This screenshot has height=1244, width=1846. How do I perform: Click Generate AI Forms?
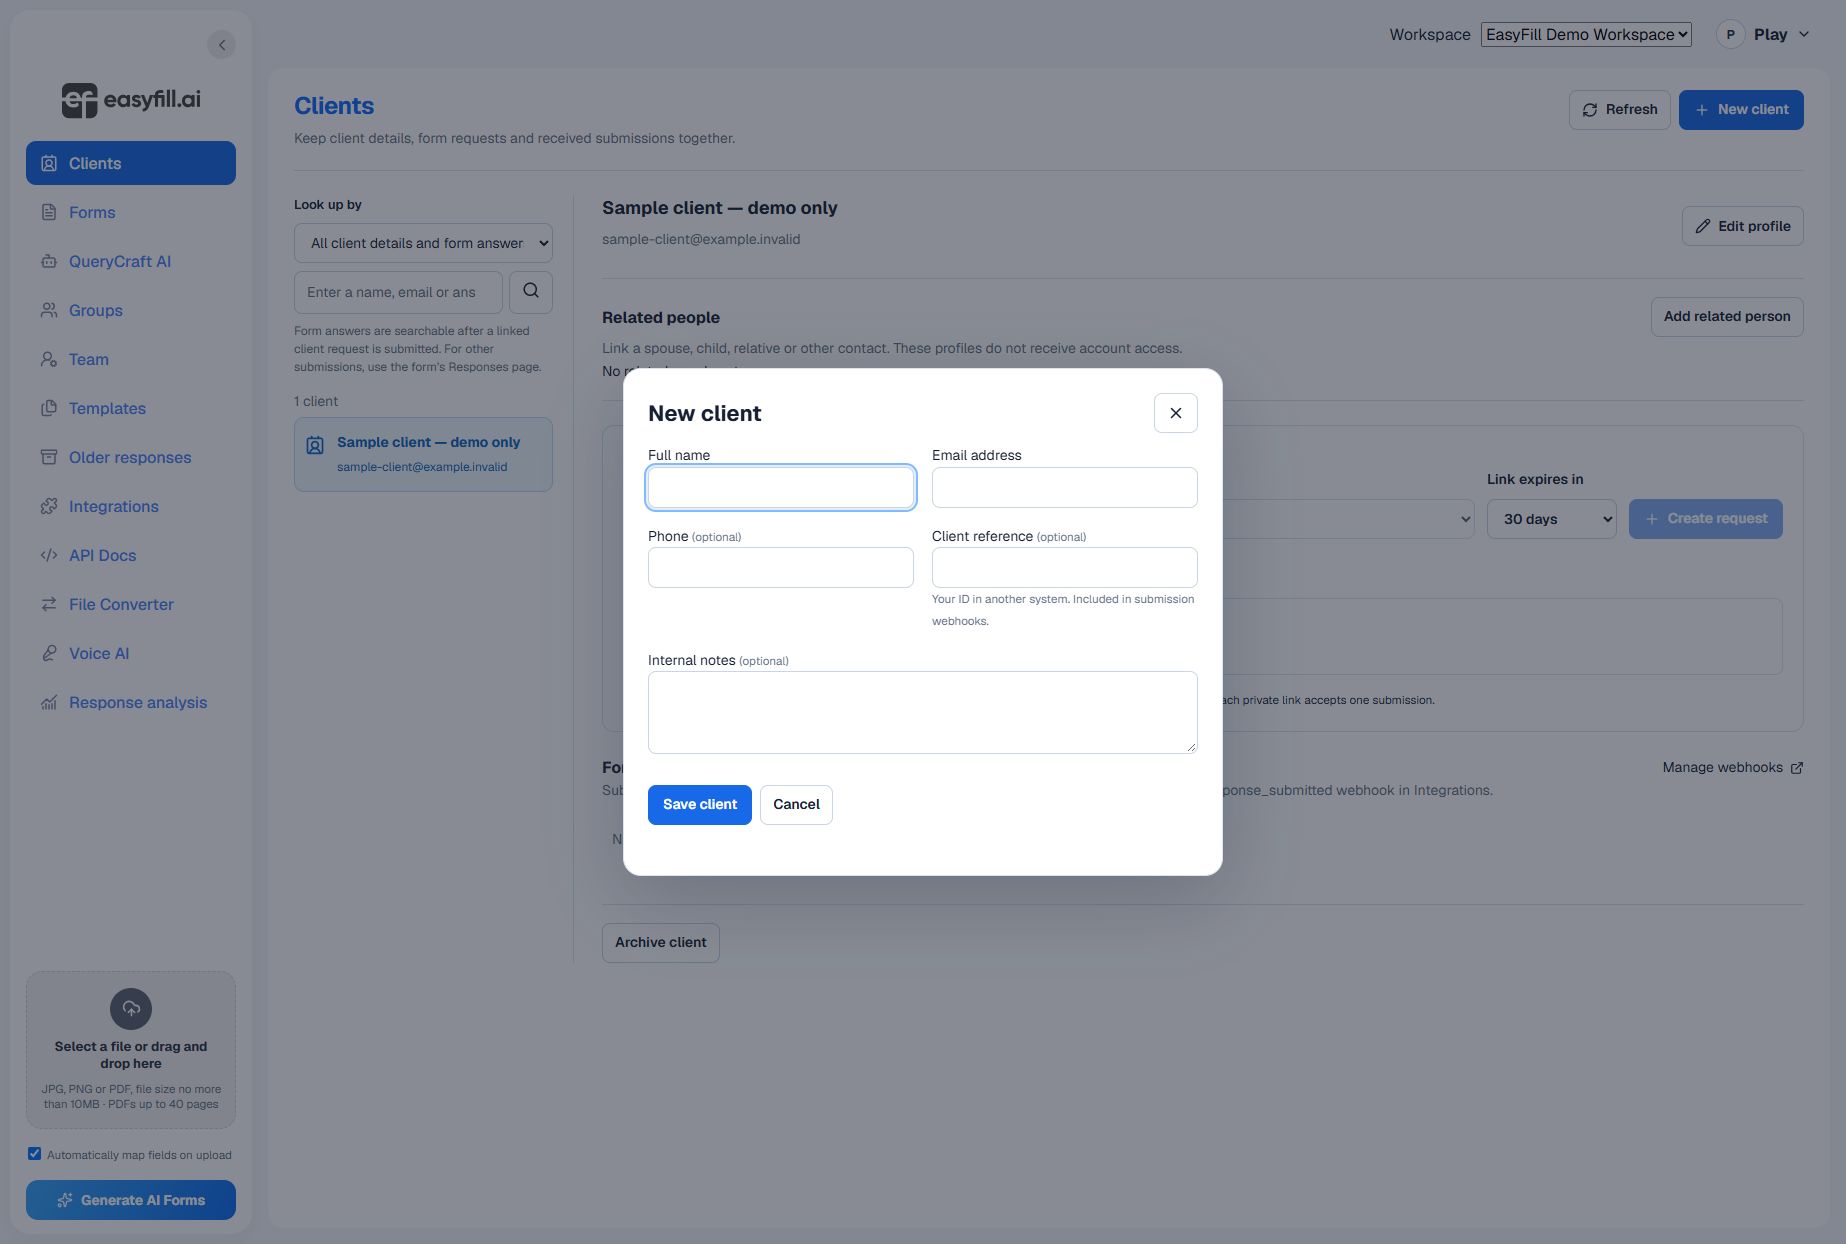(131, 1200)
